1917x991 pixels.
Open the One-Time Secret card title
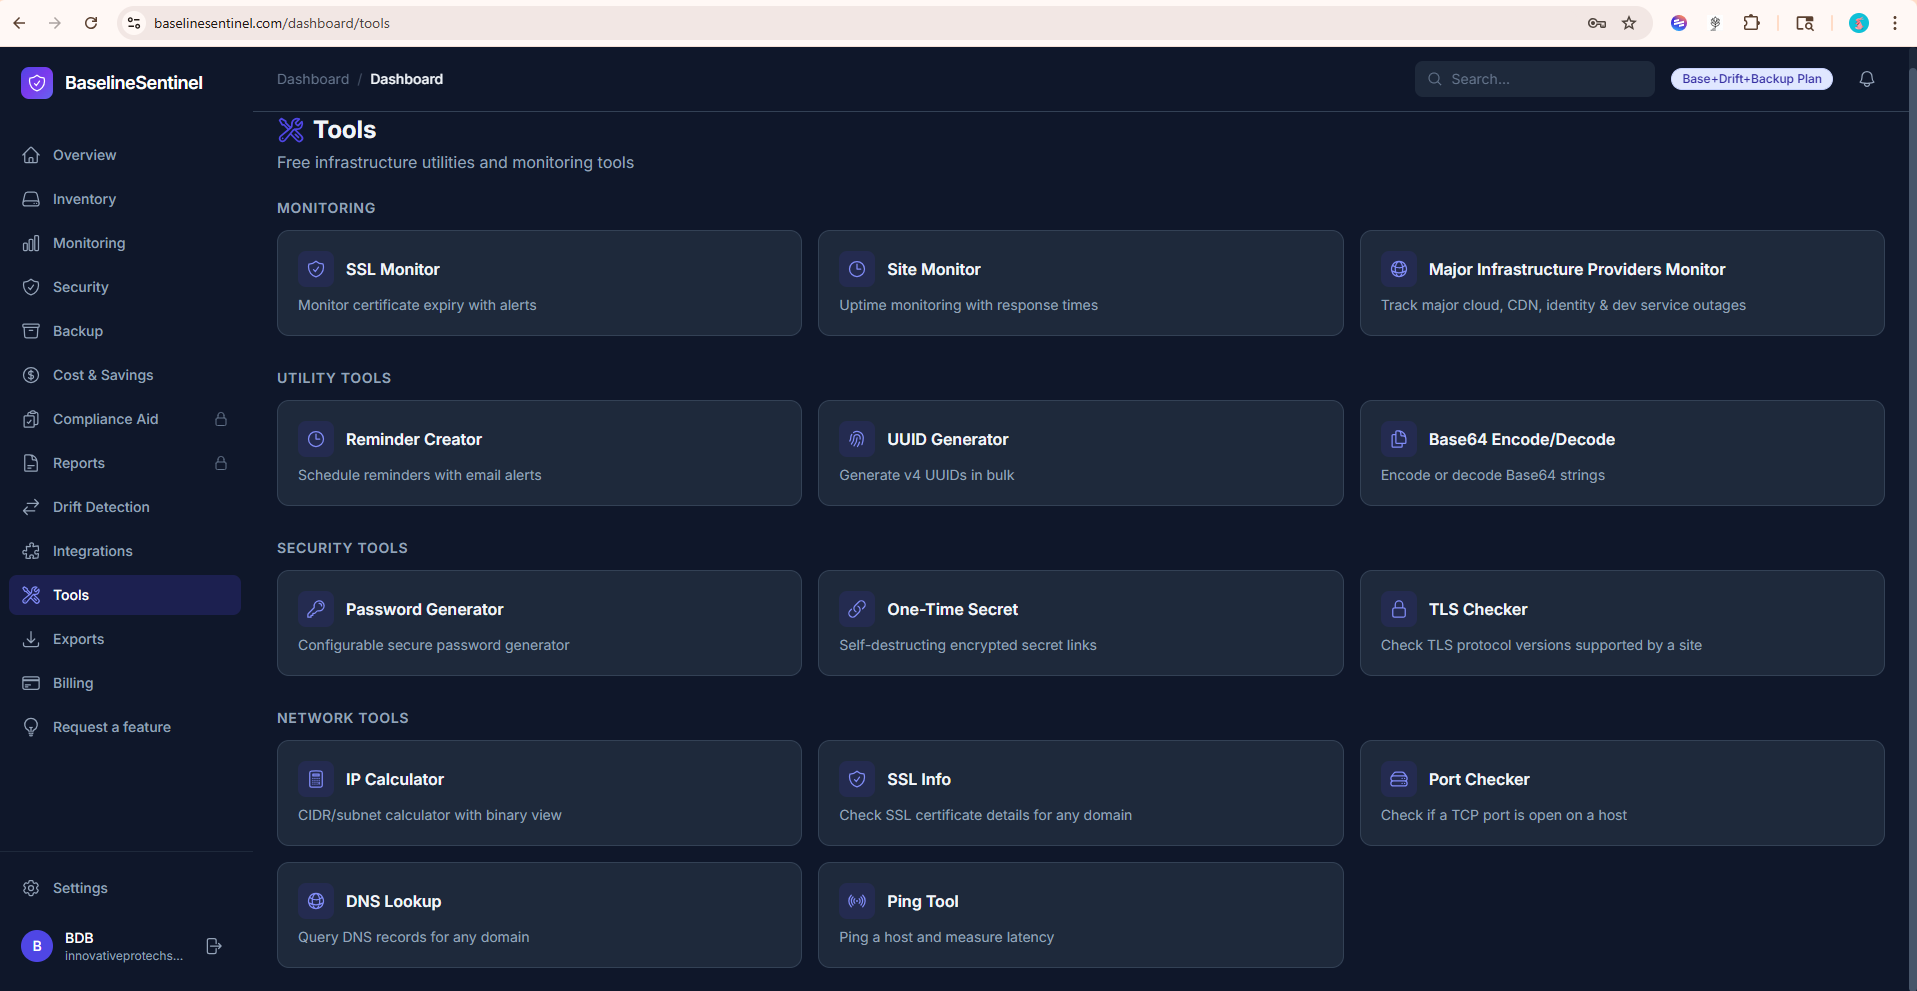[953, 609]
